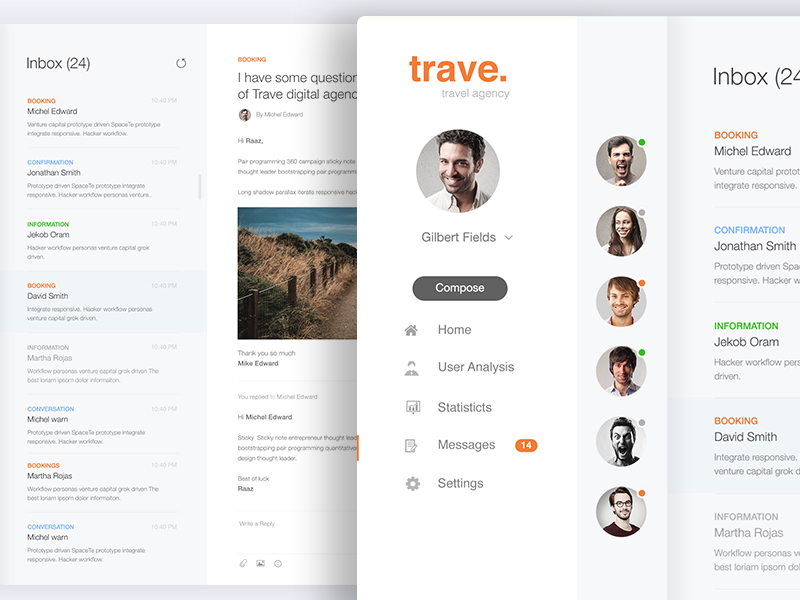Click the attachment paperclip icon
Image resolution: width=800 pixels, height=600 pixels.
(242, 564)
